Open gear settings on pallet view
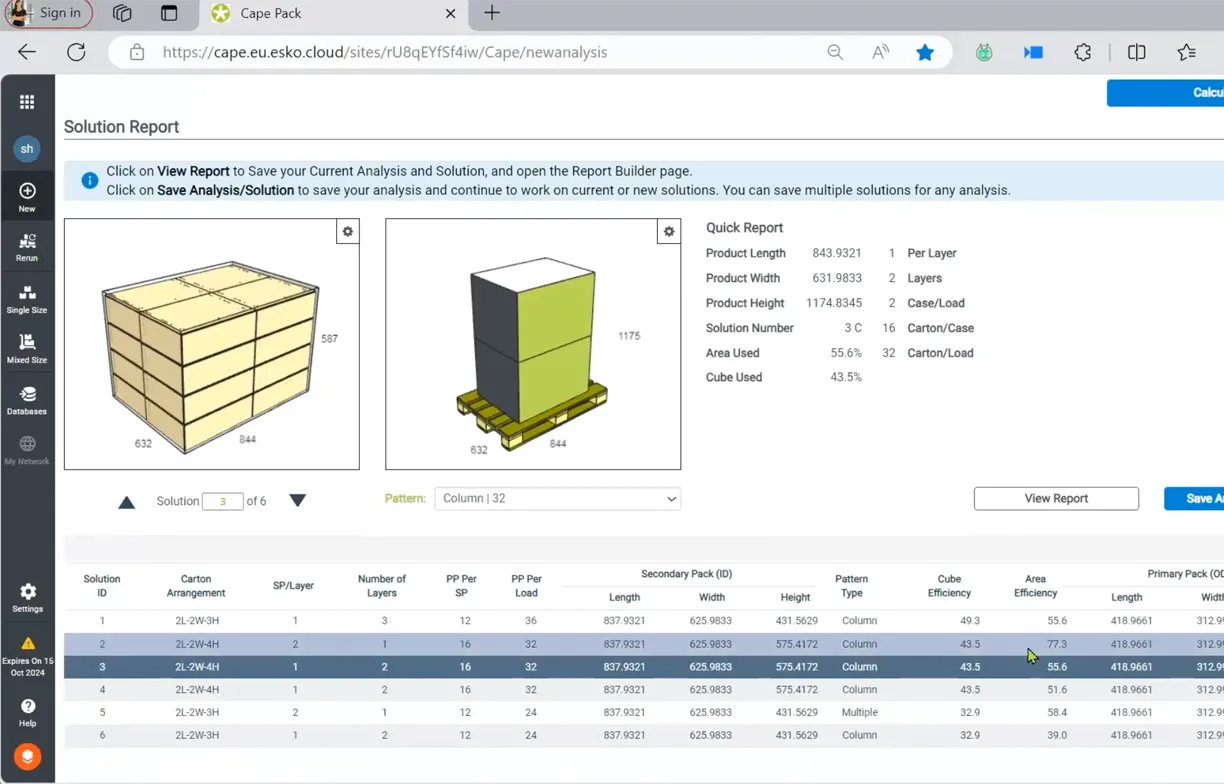Viewport: 1224px width, 784px height. (669, 232)
